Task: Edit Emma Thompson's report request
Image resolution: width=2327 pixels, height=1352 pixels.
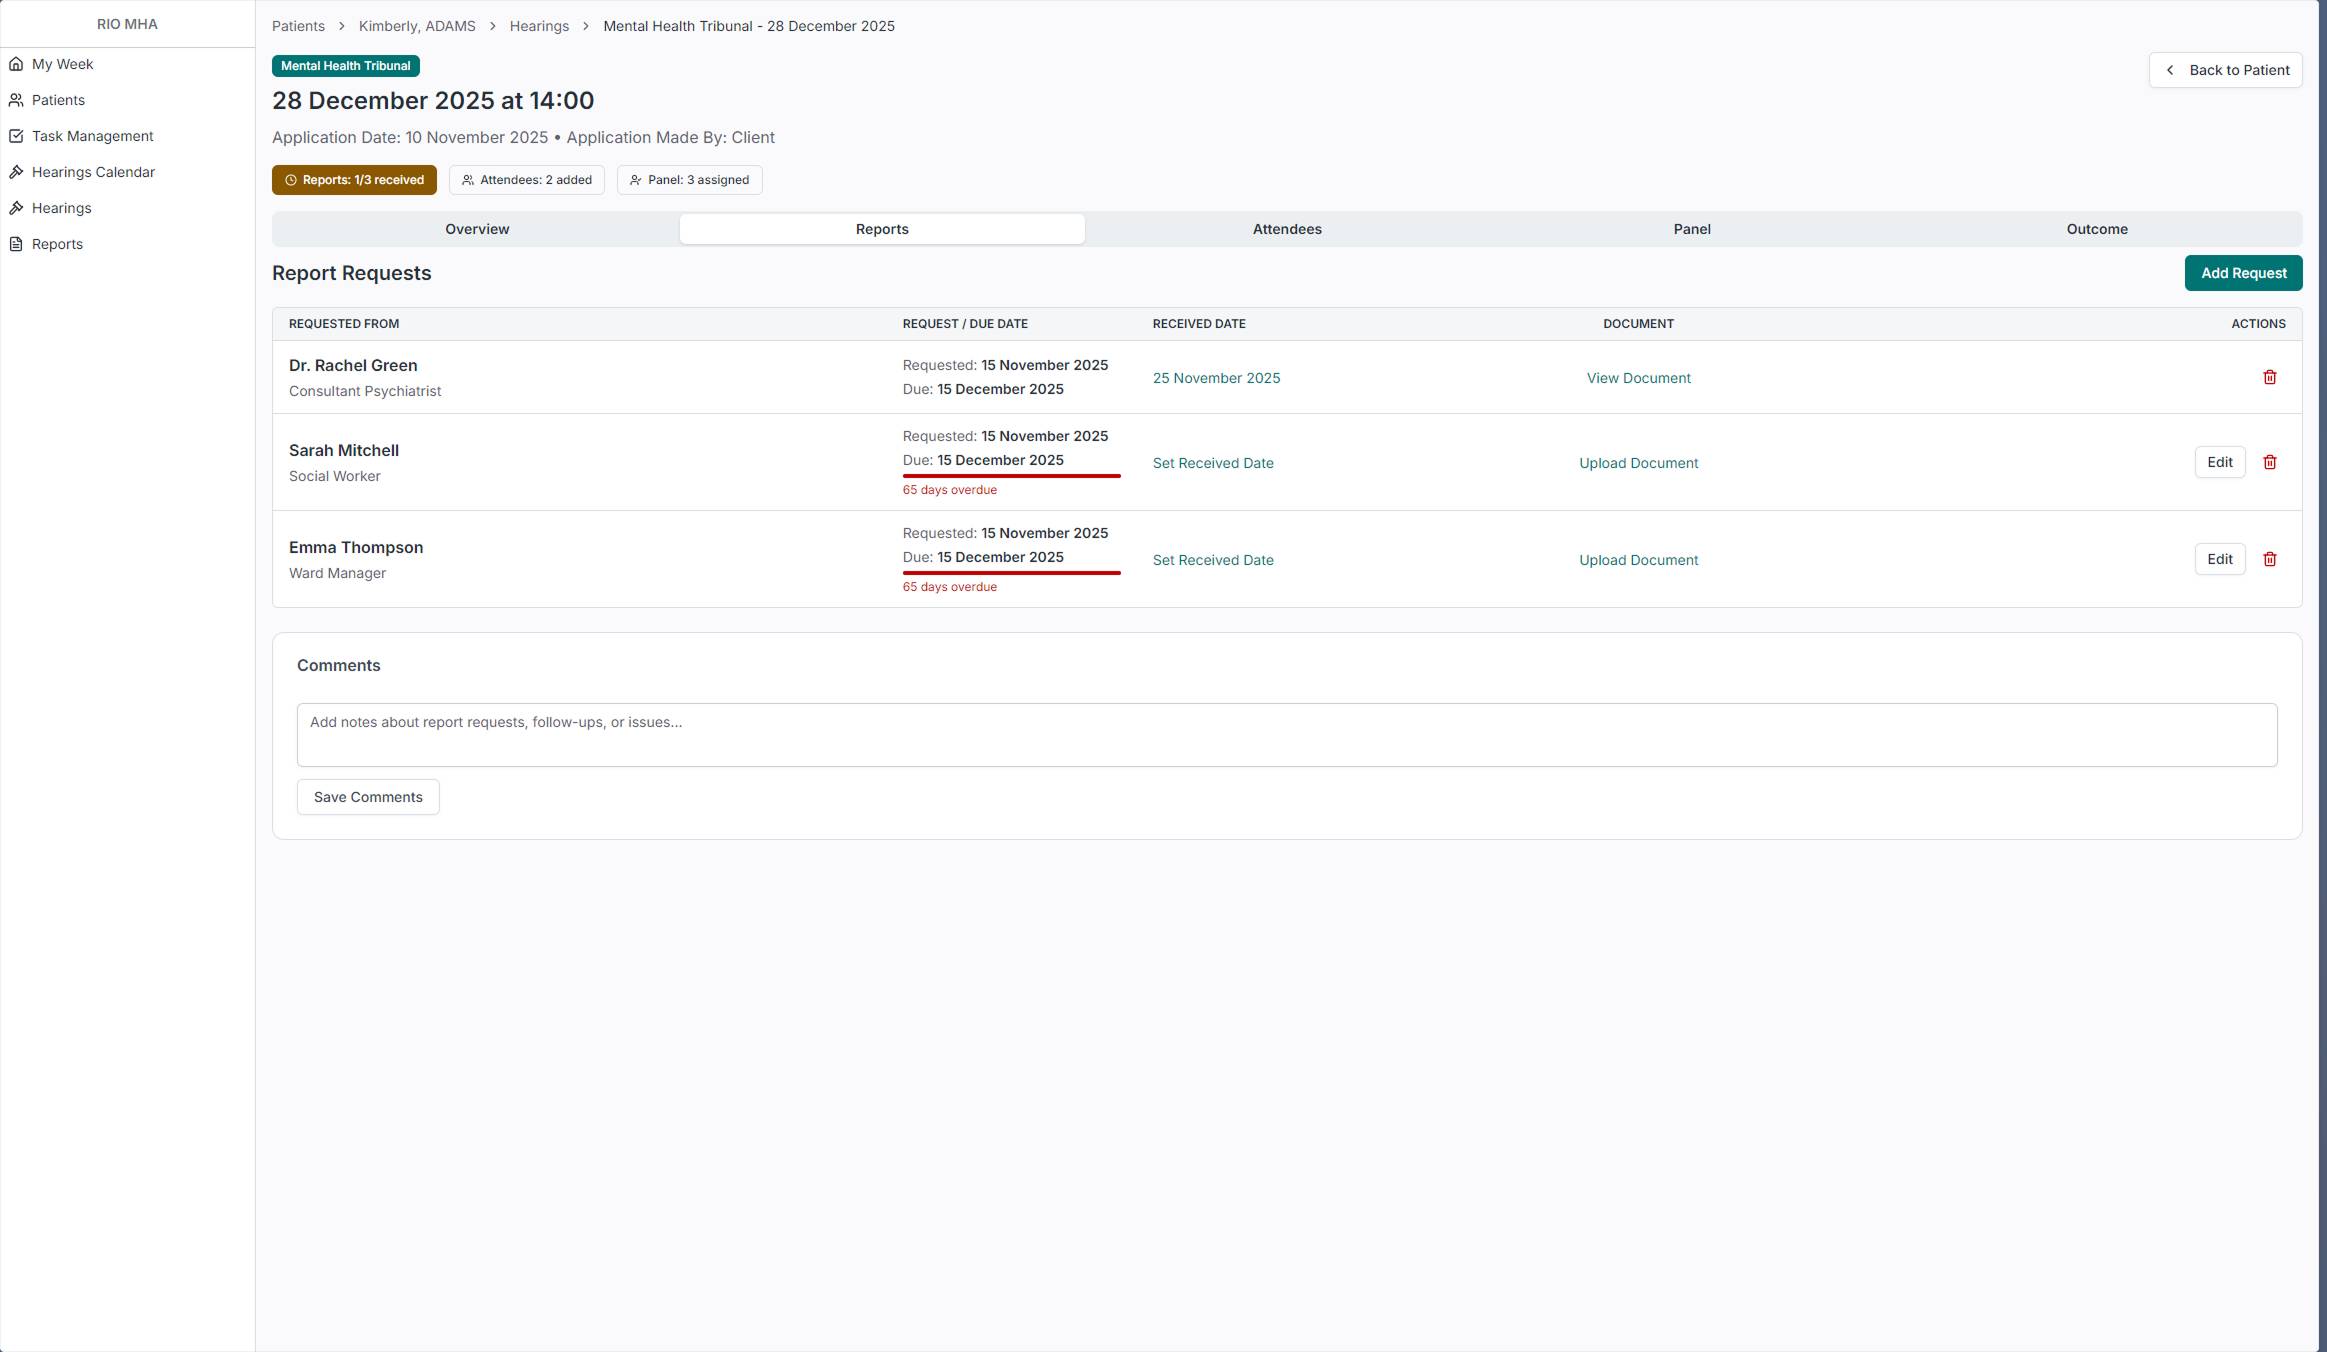Action: point(2219,559)
